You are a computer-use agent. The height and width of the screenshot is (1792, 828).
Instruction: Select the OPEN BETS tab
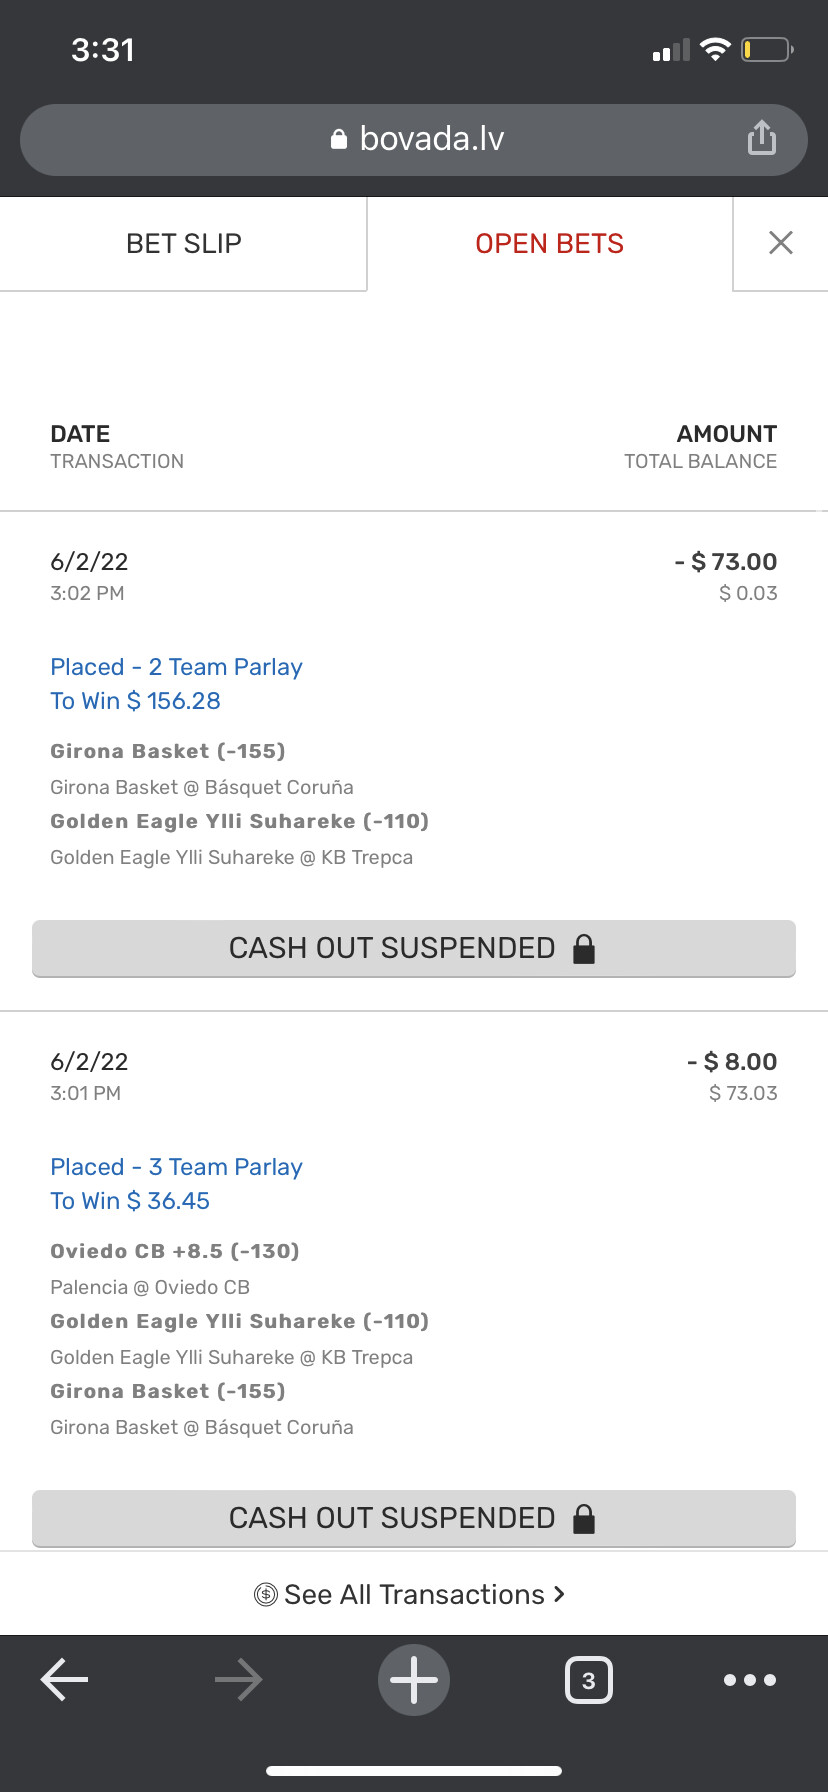click(549, 244)
